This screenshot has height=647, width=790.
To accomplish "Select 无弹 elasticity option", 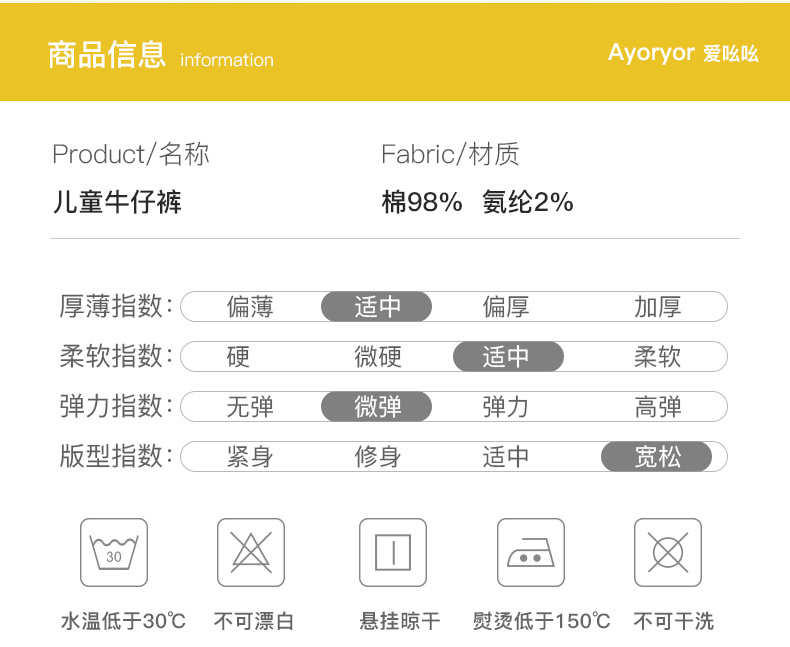I will coord(250,407).
